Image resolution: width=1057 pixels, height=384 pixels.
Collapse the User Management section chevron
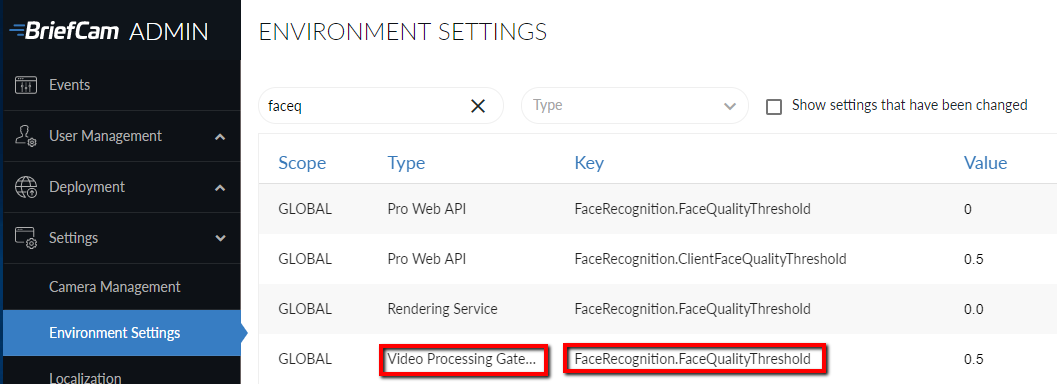(x=220, y=137)
